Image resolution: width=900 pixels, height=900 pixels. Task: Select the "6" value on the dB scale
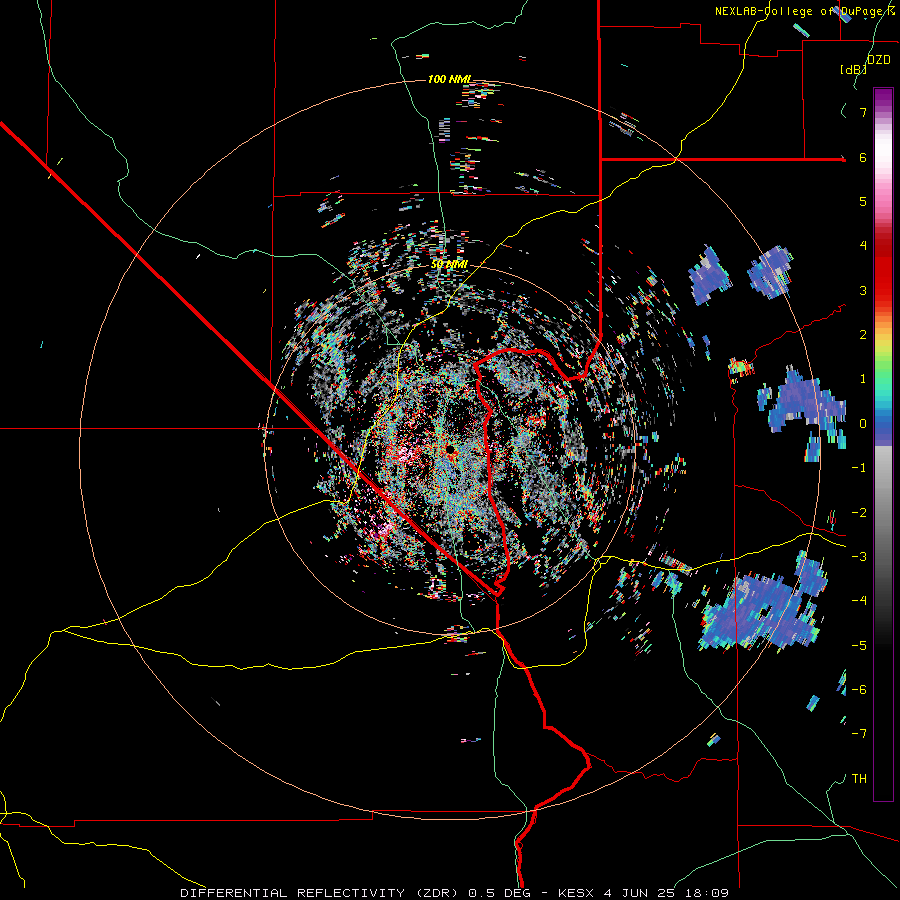(x=863, y=157)
